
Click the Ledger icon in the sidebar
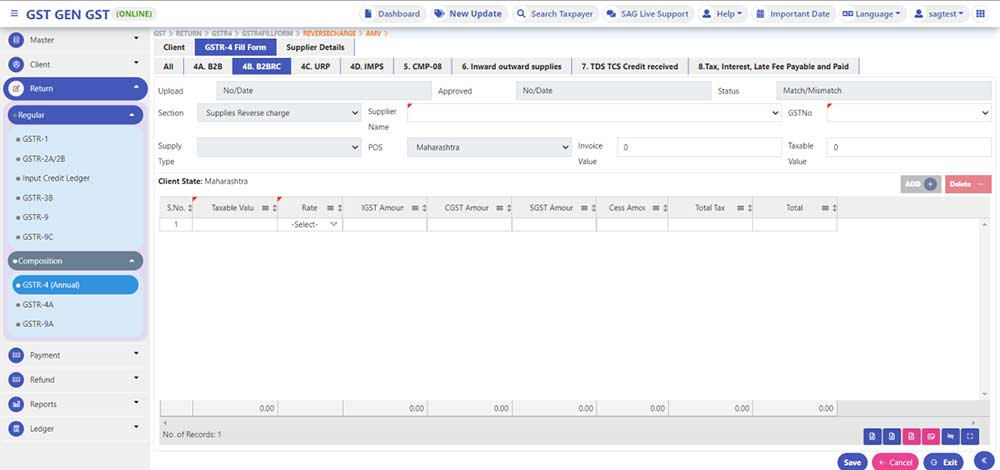click(x=17, y=429)
